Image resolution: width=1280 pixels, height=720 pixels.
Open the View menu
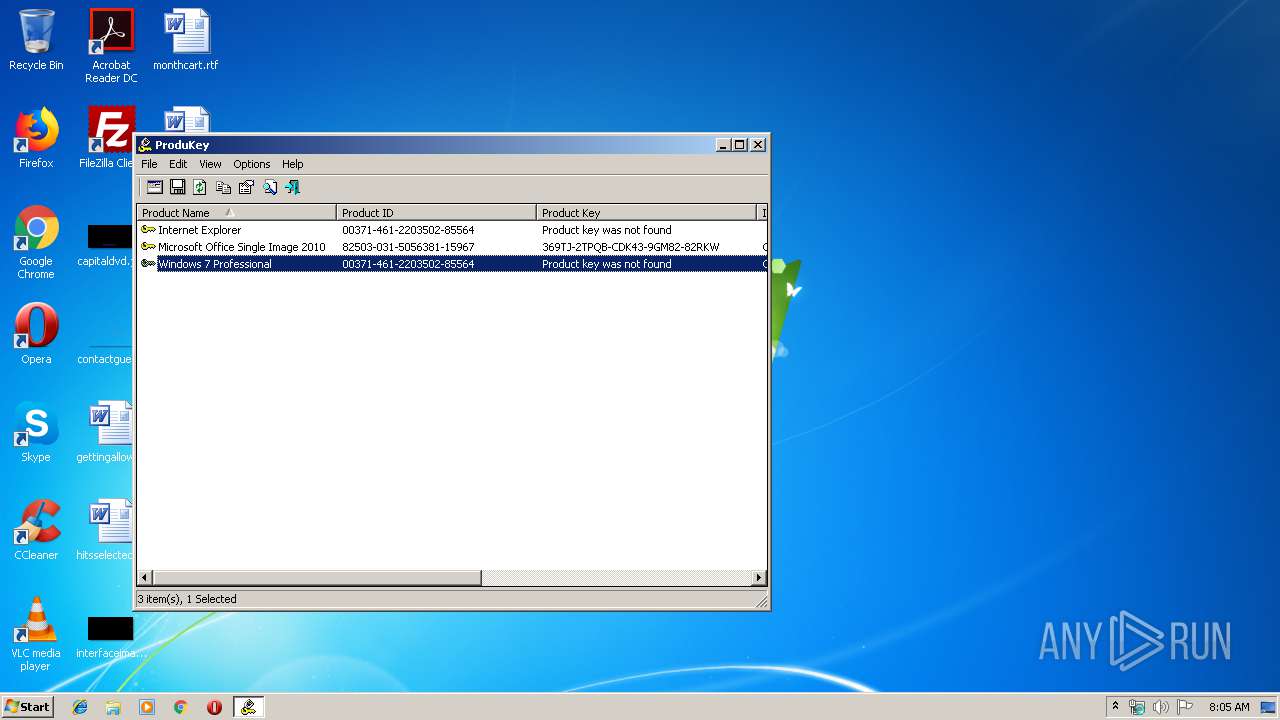point(210,164)
